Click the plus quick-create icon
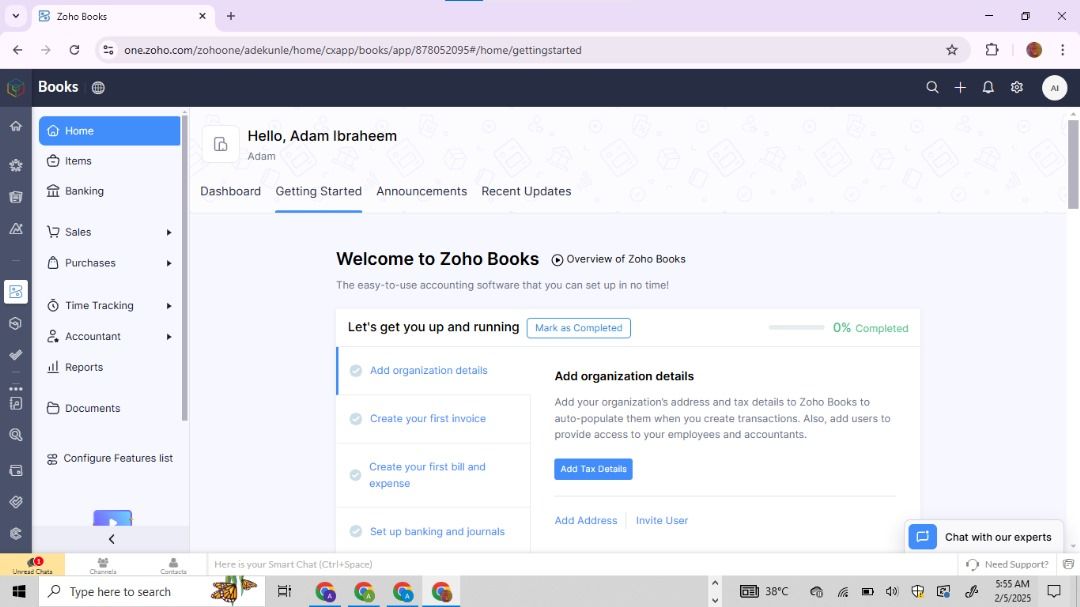The height and width of the screenshot is (607, 1080). [x=960, y=88]
